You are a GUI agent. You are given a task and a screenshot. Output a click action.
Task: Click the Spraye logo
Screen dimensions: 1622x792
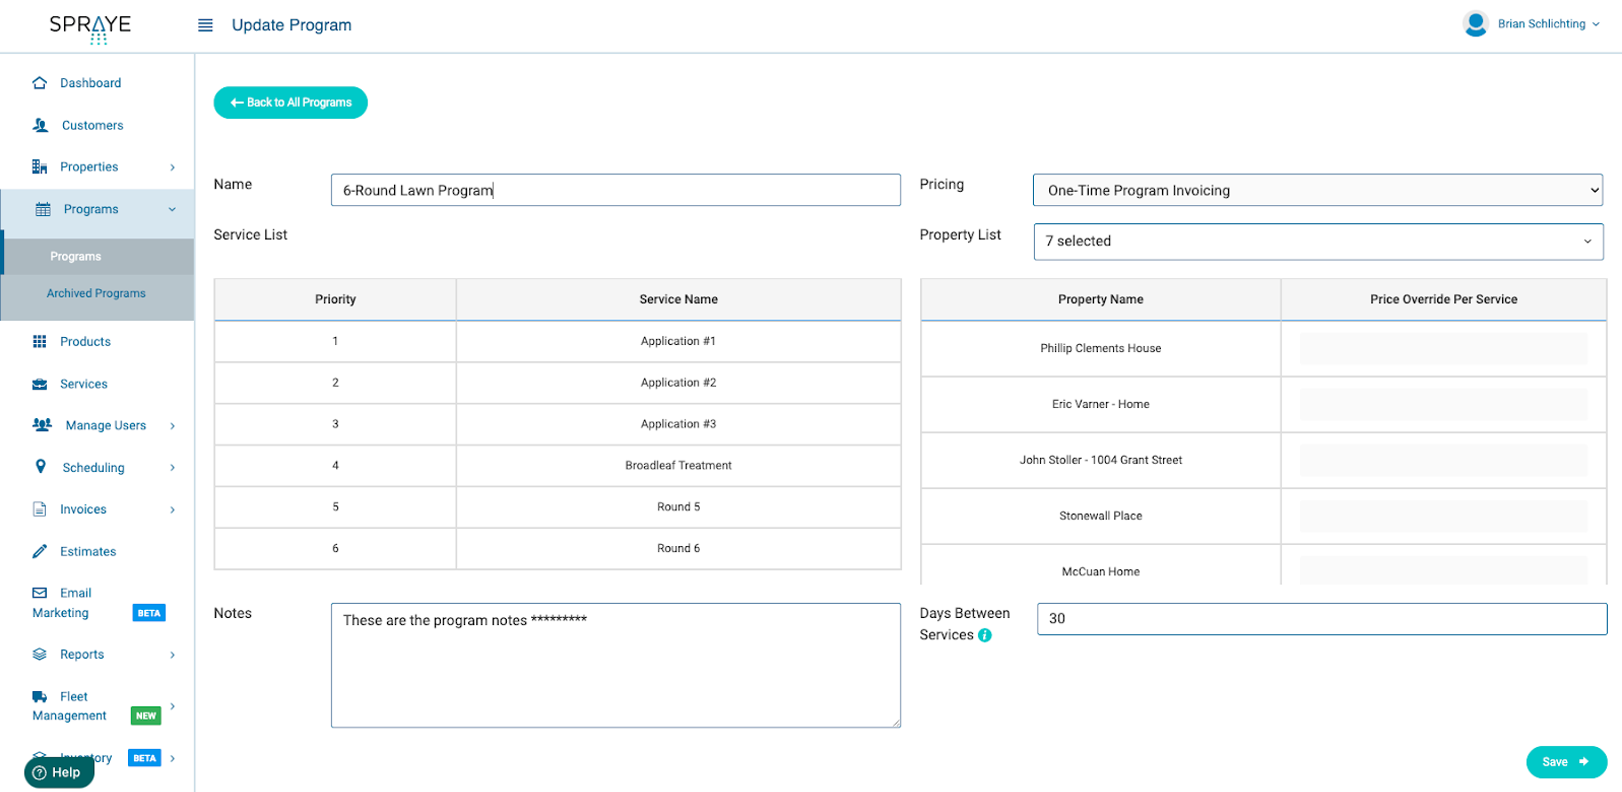point(90,28)
